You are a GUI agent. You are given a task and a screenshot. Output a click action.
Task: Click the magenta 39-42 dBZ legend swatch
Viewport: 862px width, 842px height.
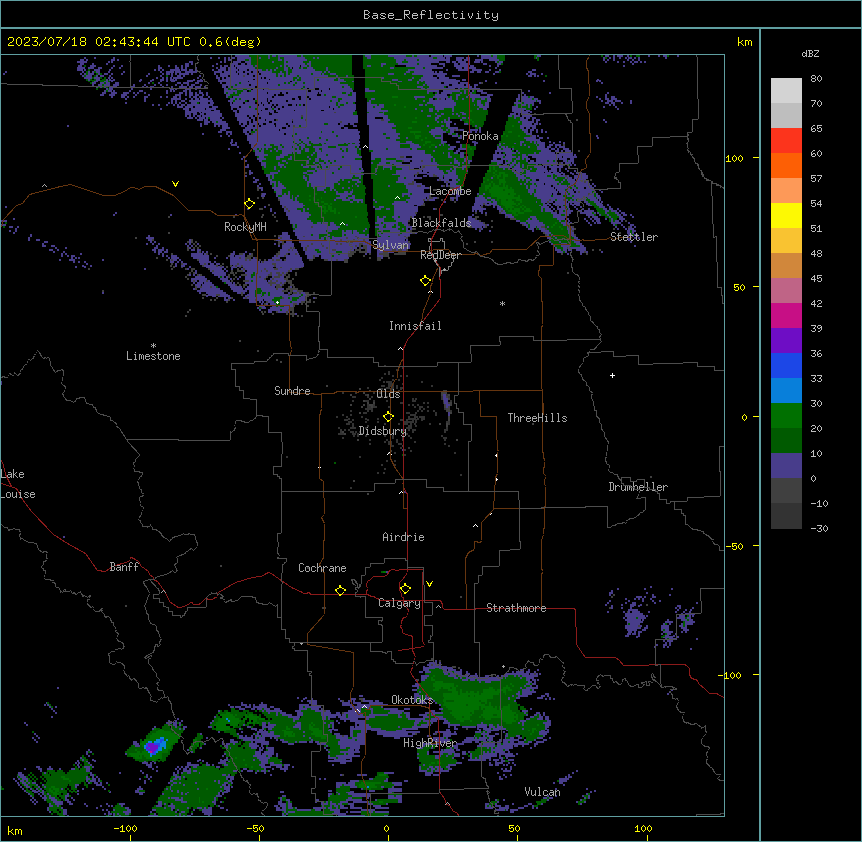786,315
